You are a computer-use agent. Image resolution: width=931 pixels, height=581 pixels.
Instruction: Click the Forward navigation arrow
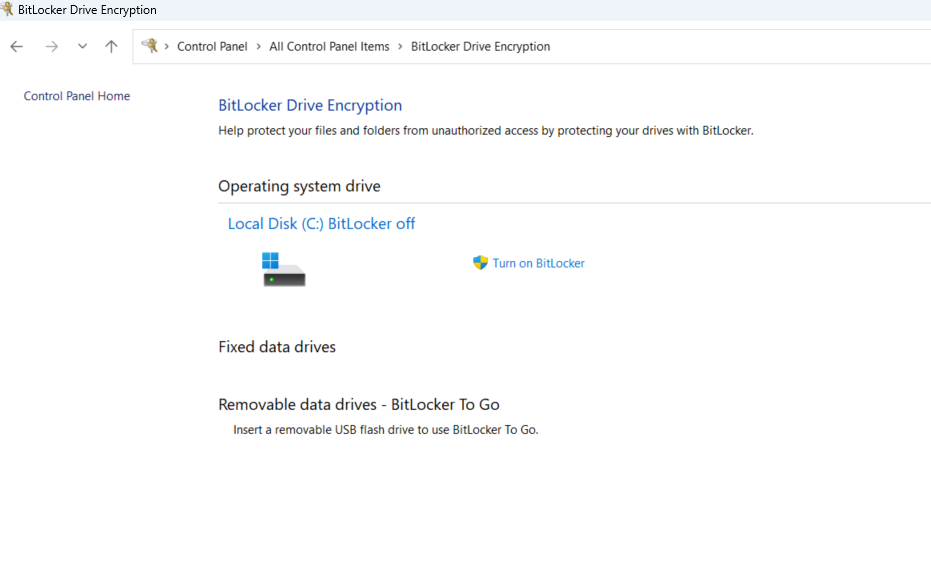(x=52, y=46)
